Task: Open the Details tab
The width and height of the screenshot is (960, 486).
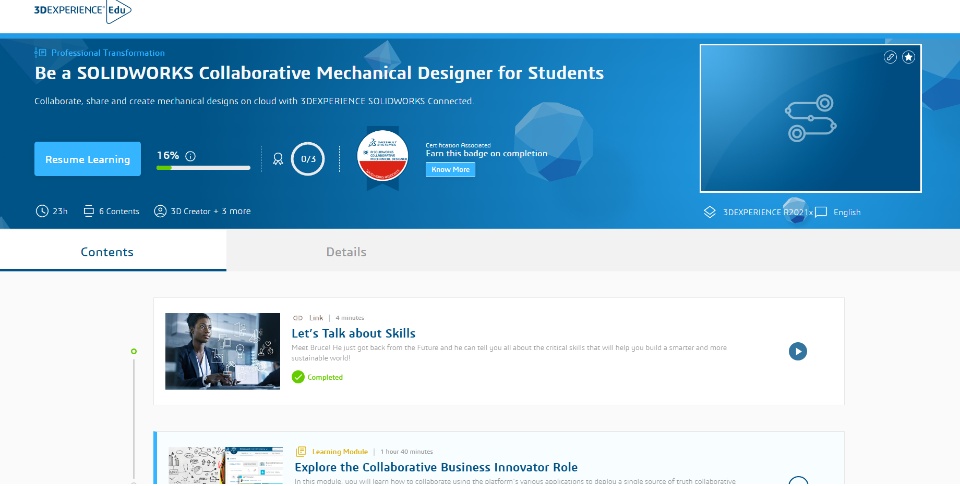Action: (x=346, y=252)
